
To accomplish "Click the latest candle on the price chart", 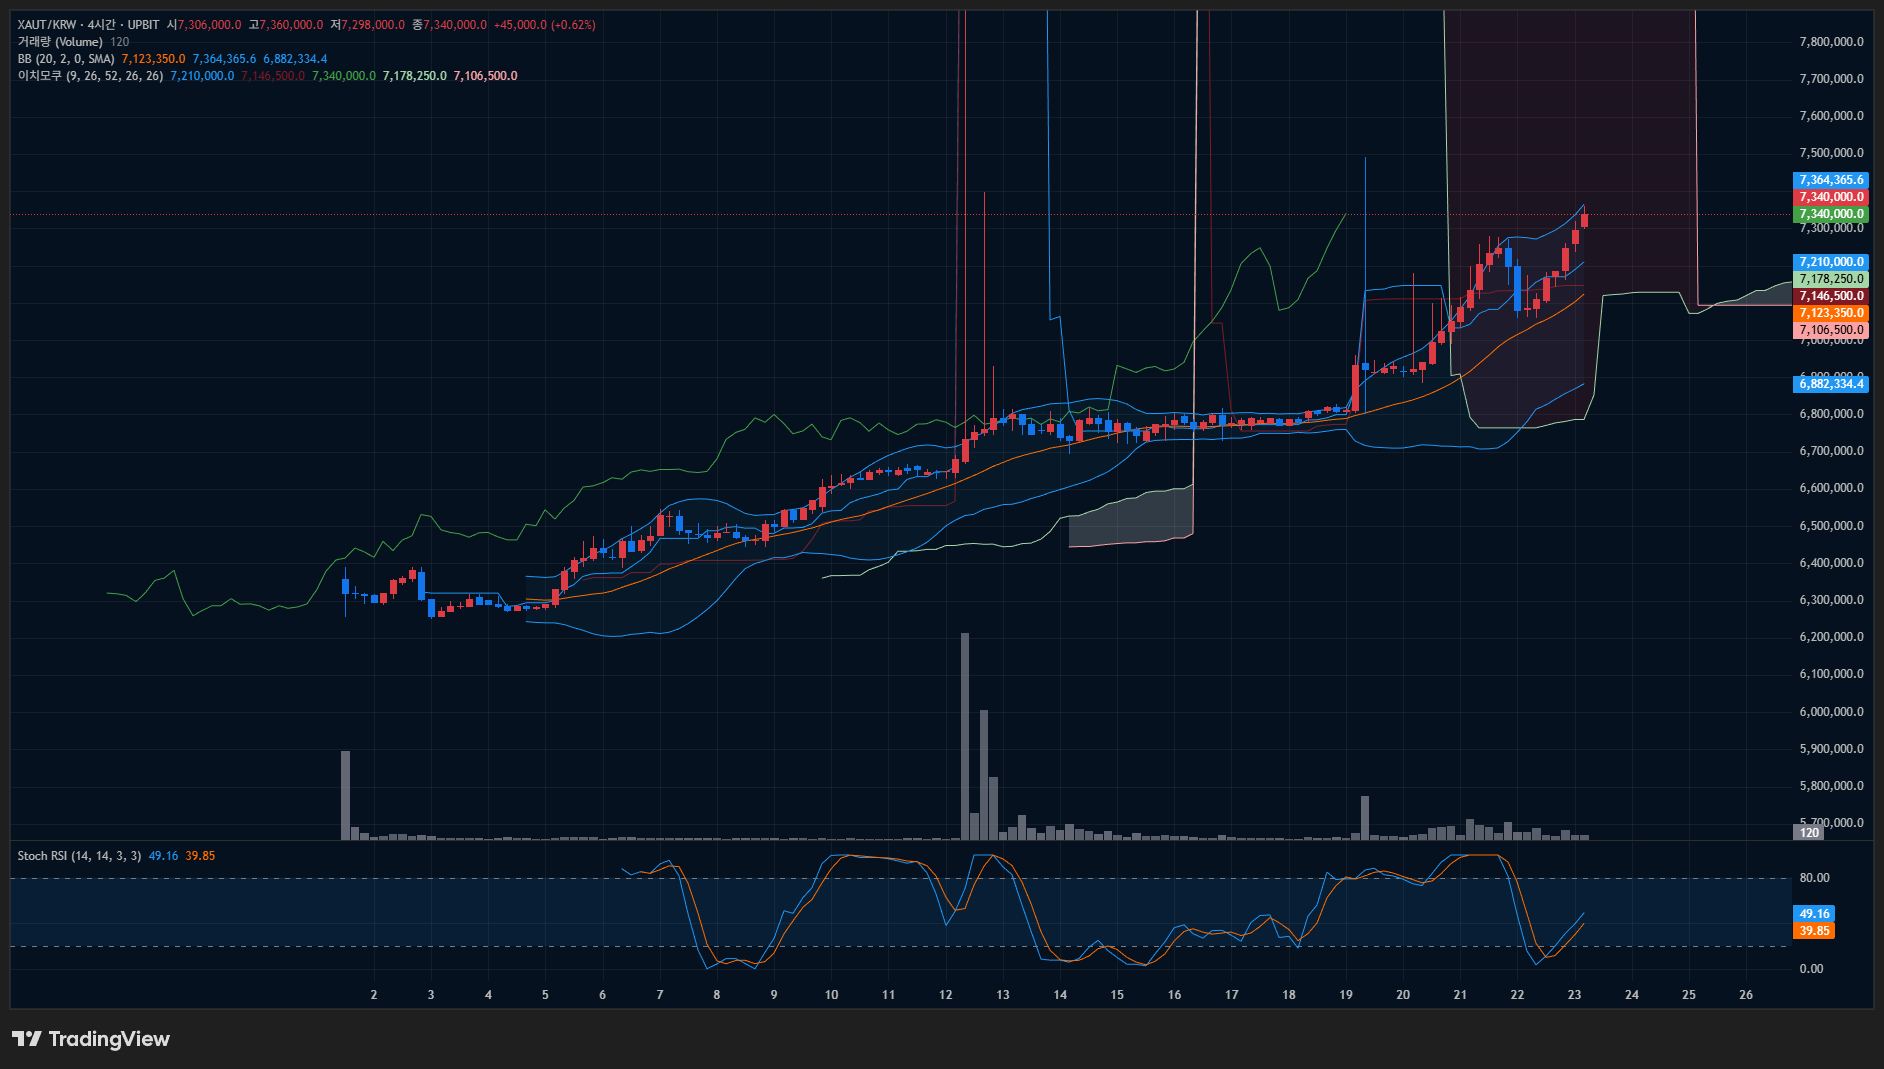I will click(x=1584, y=219).
